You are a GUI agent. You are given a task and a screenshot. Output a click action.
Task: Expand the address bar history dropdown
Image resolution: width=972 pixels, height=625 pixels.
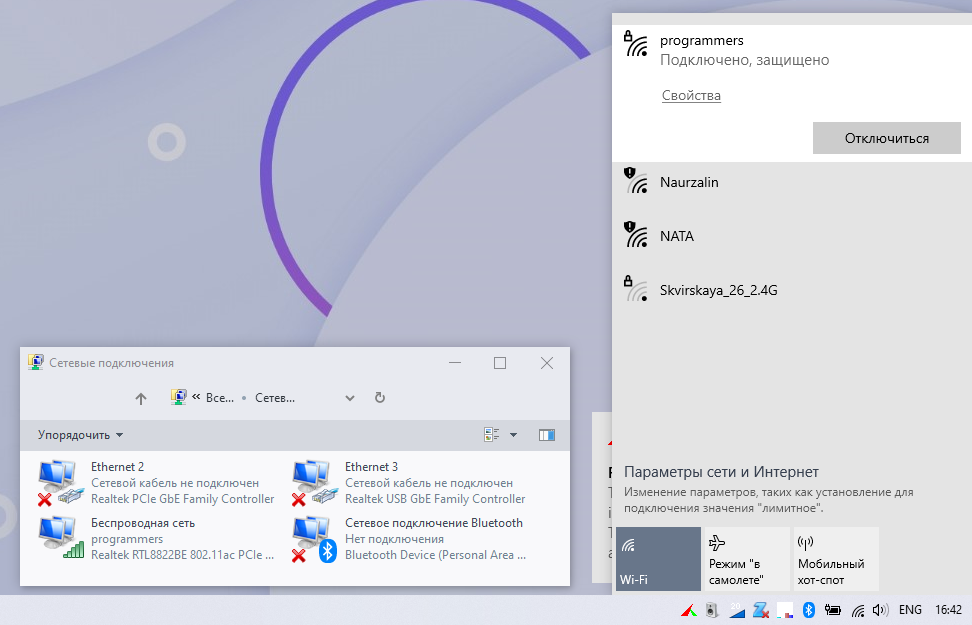point(350,398)
